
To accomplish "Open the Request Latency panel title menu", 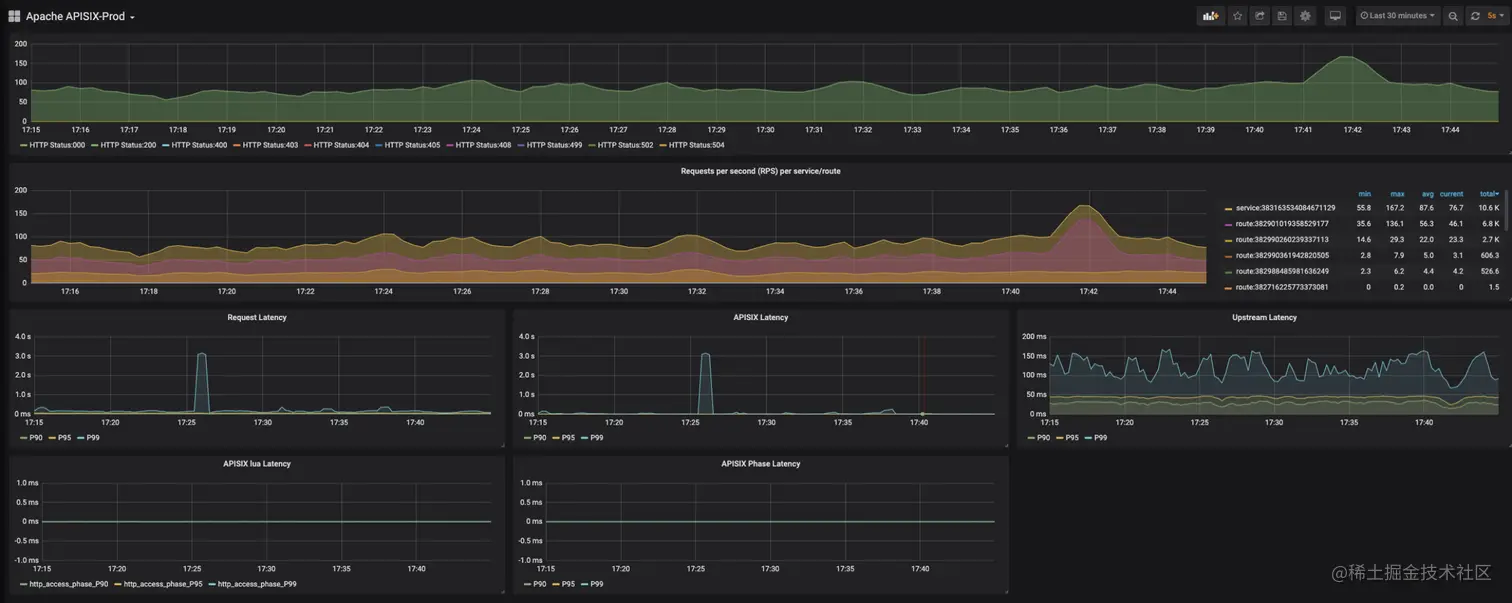I will click(x=257, y=318).
